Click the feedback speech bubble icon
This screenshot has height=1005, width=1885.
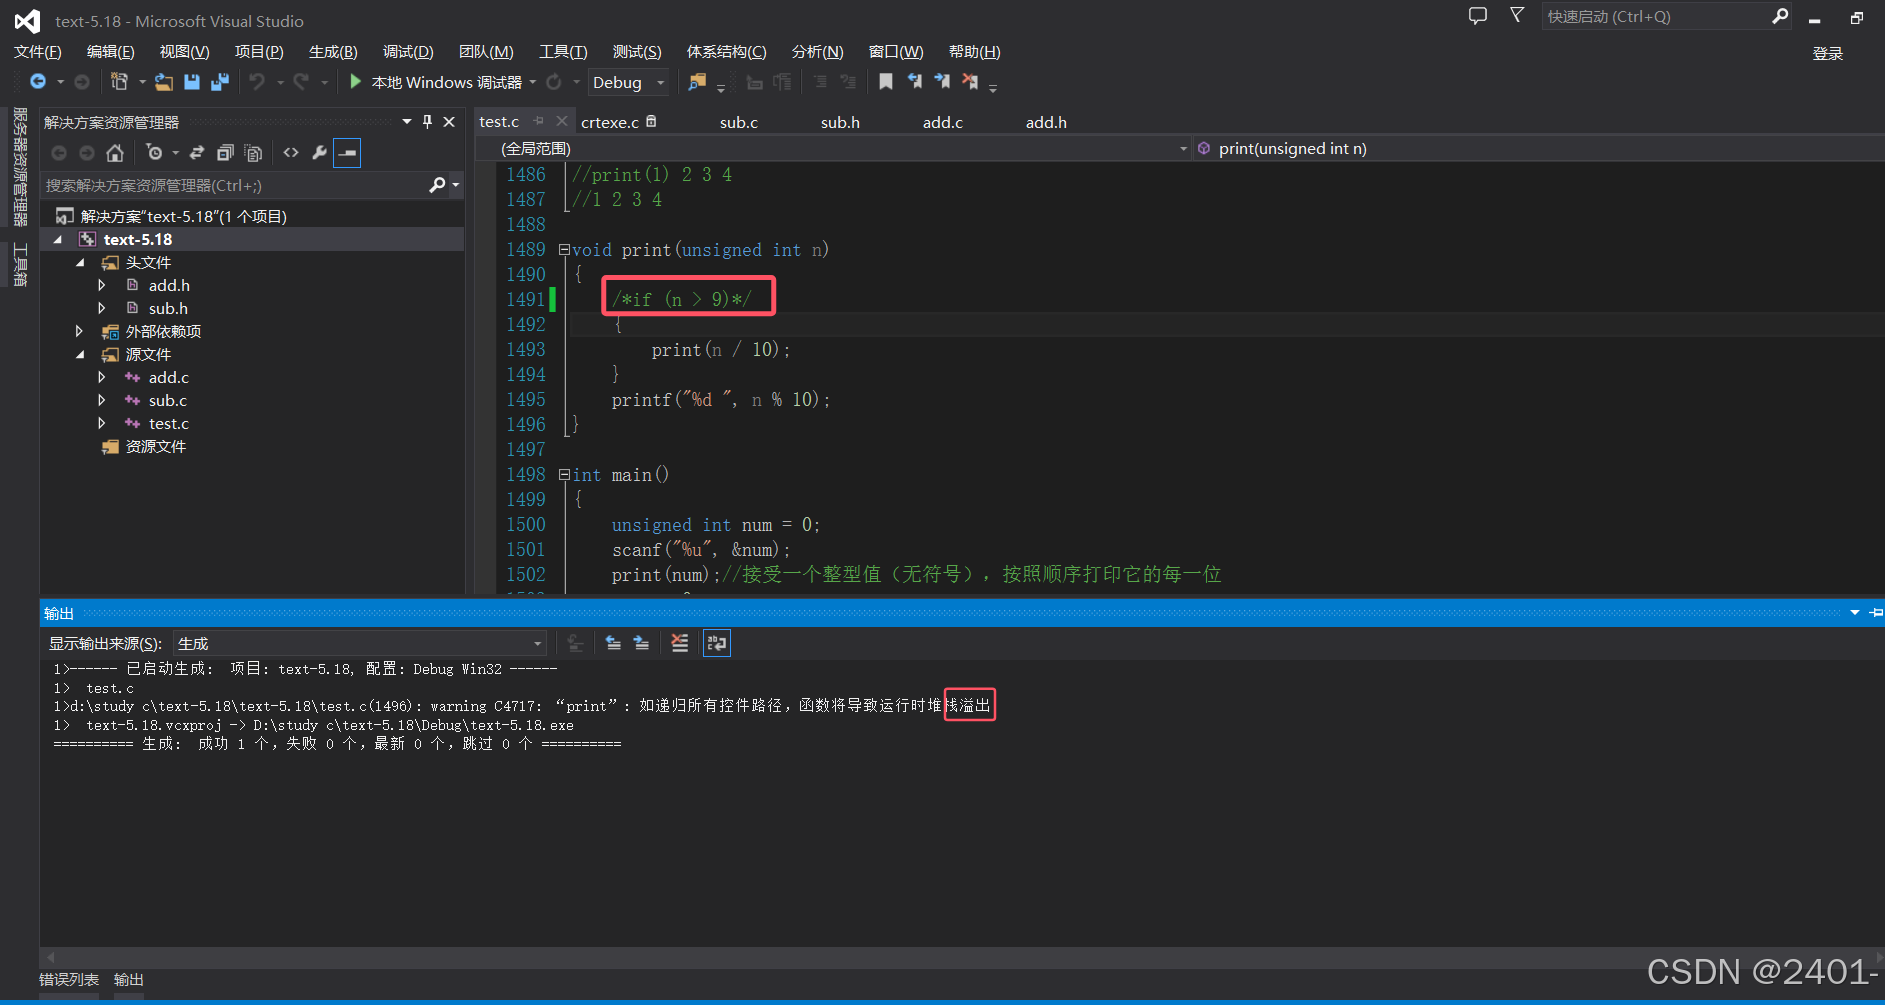coord(1478,16)
